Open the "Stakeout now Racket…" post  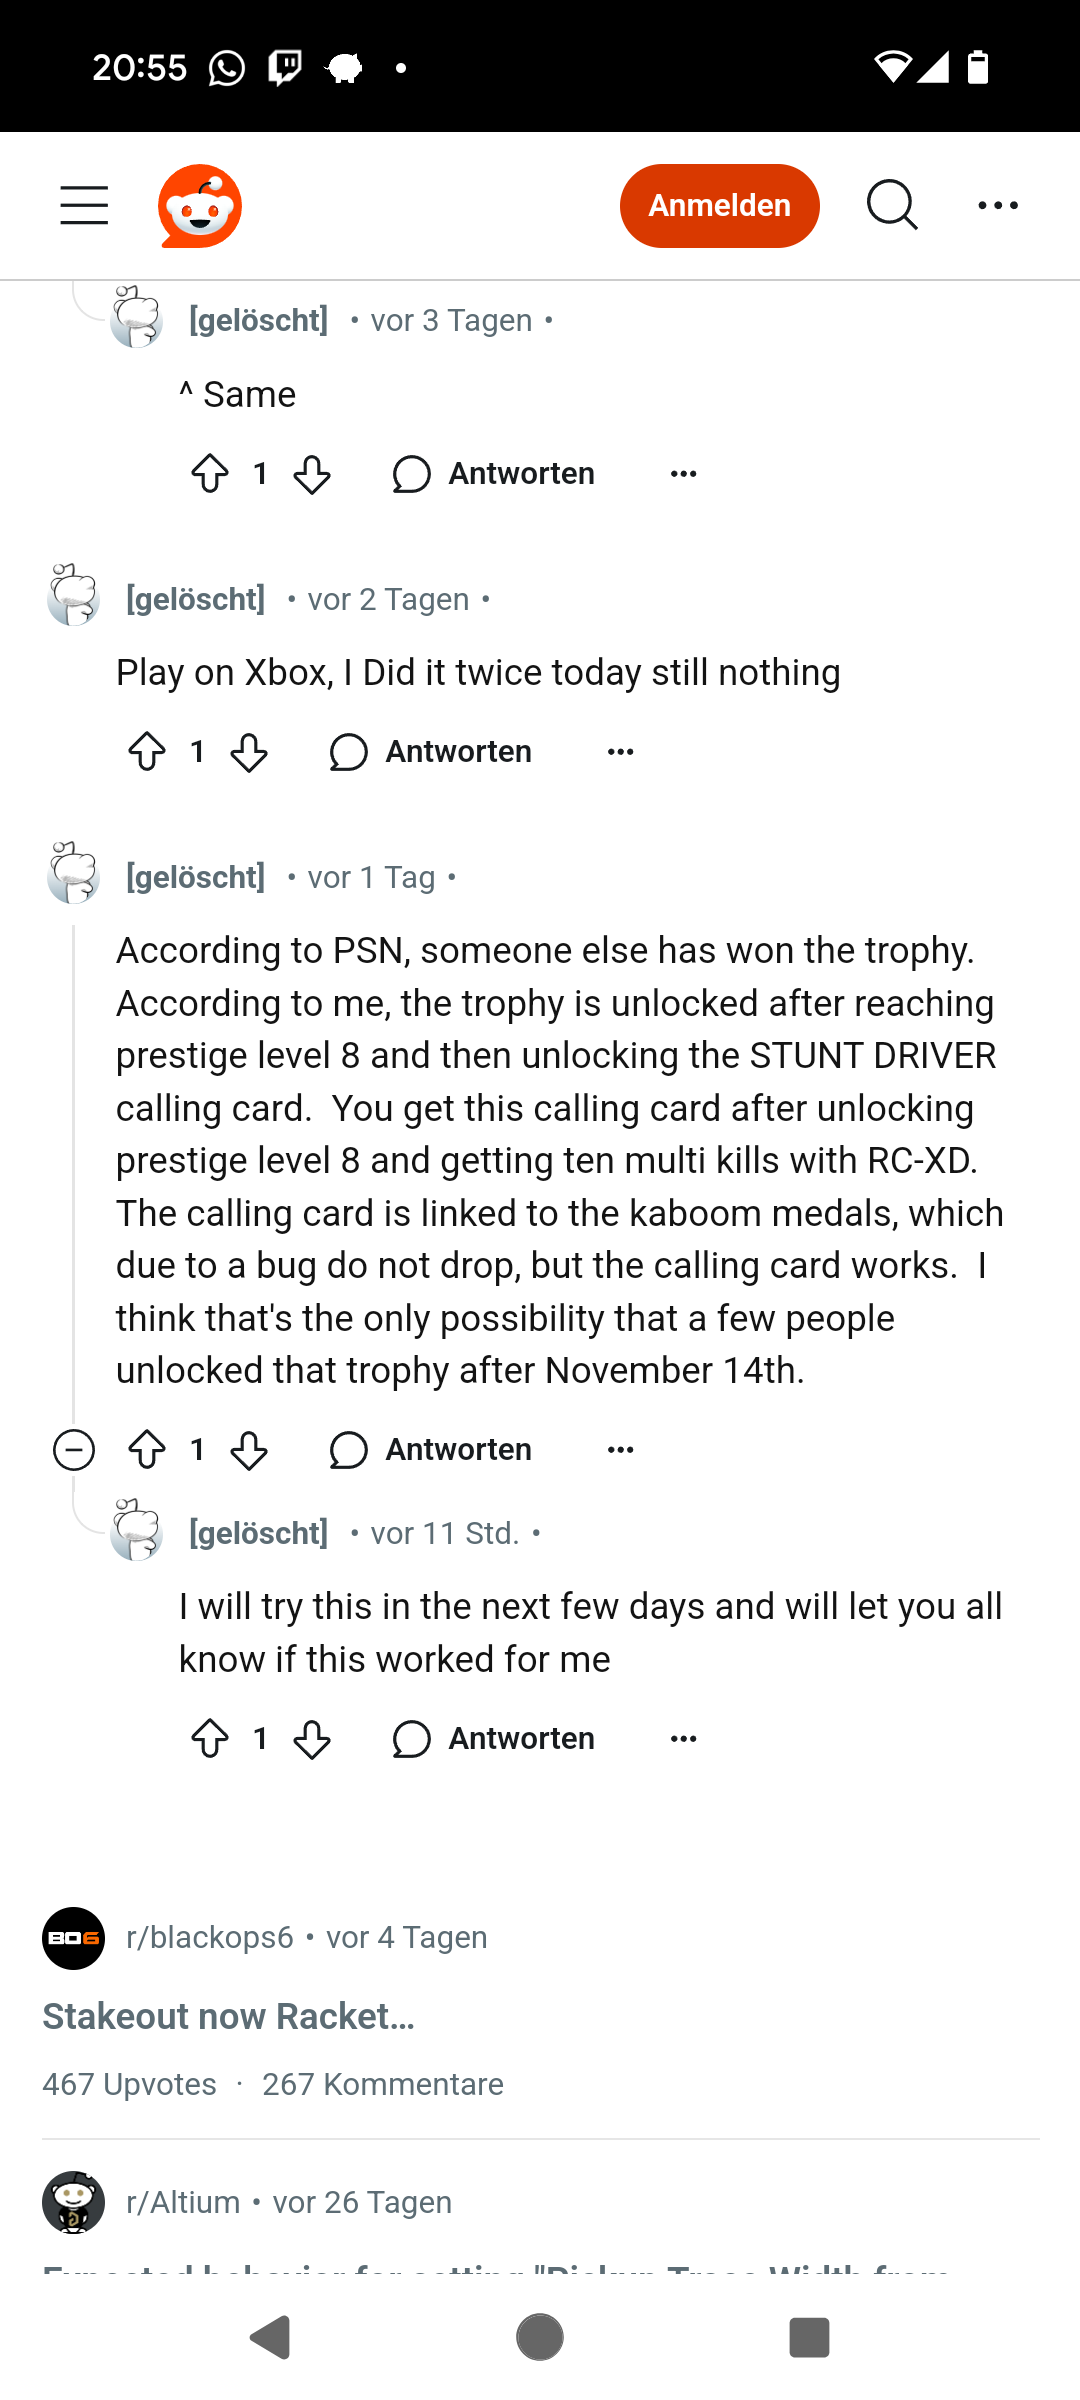[x=228, y=2017]
